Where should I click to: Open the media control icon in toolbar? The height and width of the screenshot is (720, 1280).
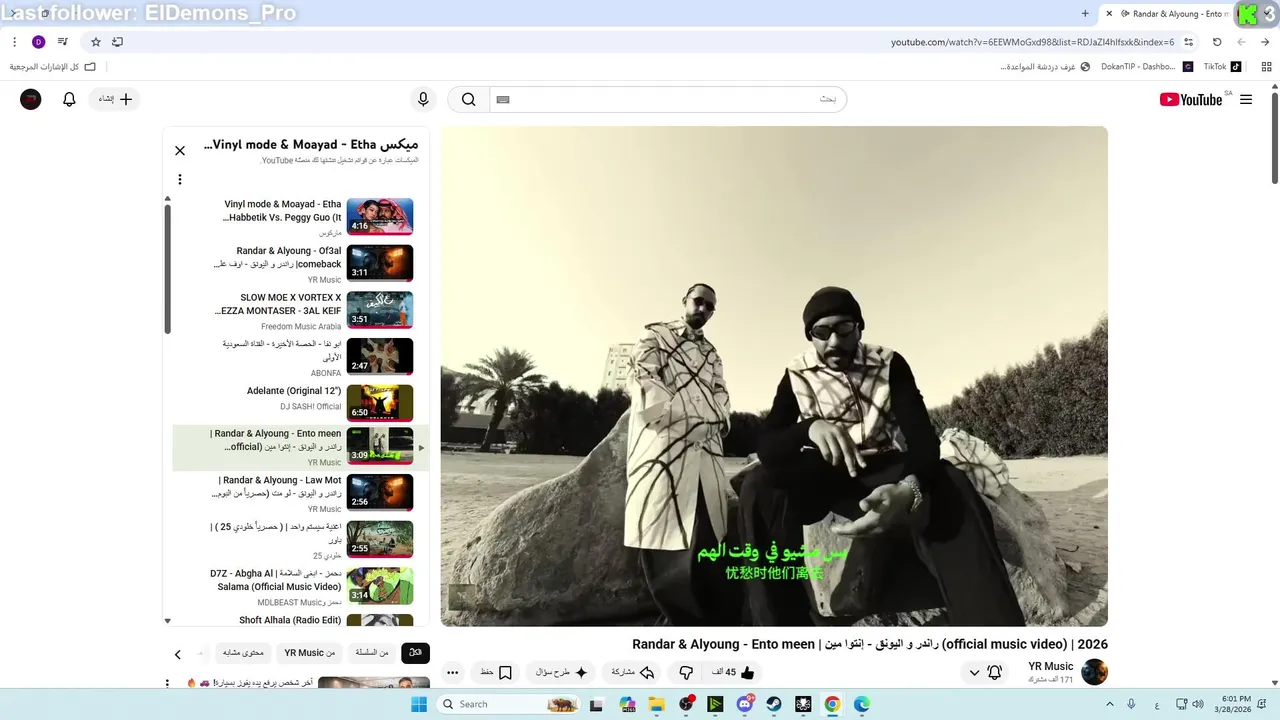(63, 42)
